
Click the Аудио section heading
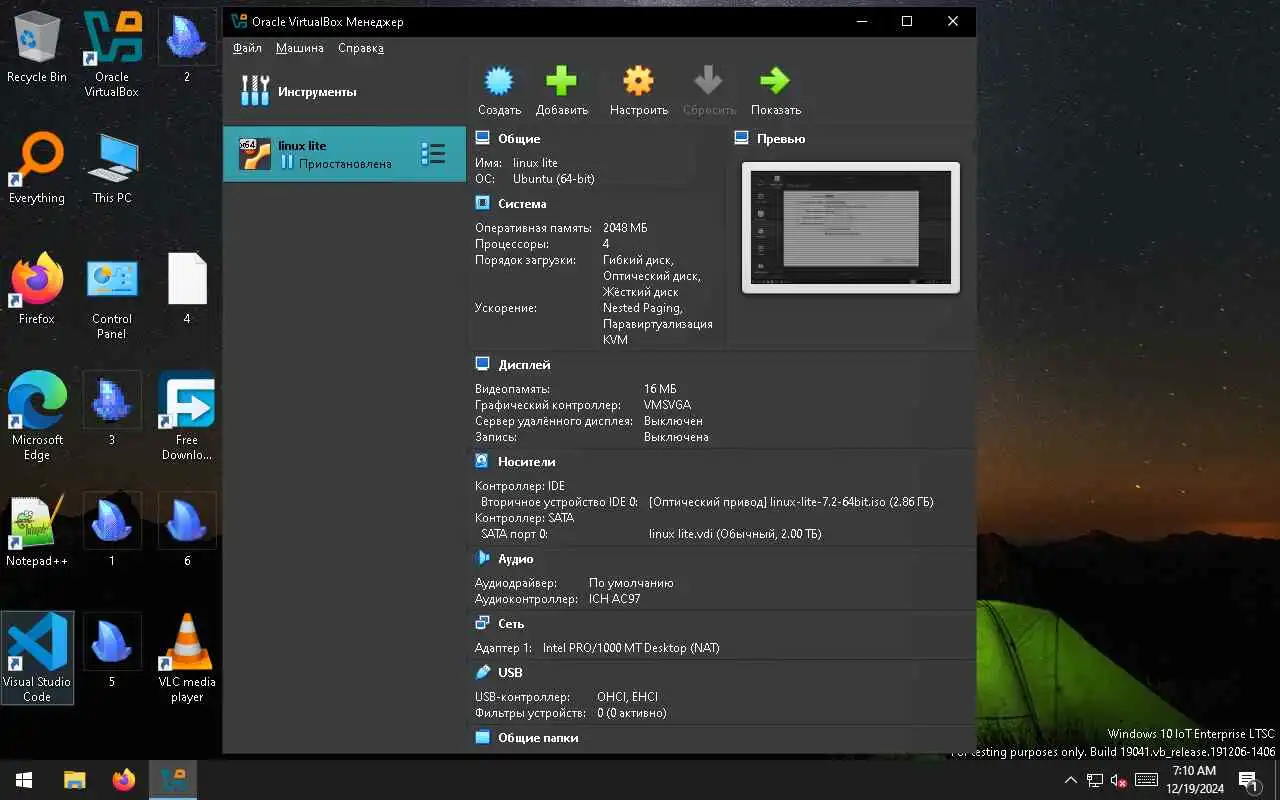tap(516, 559)
